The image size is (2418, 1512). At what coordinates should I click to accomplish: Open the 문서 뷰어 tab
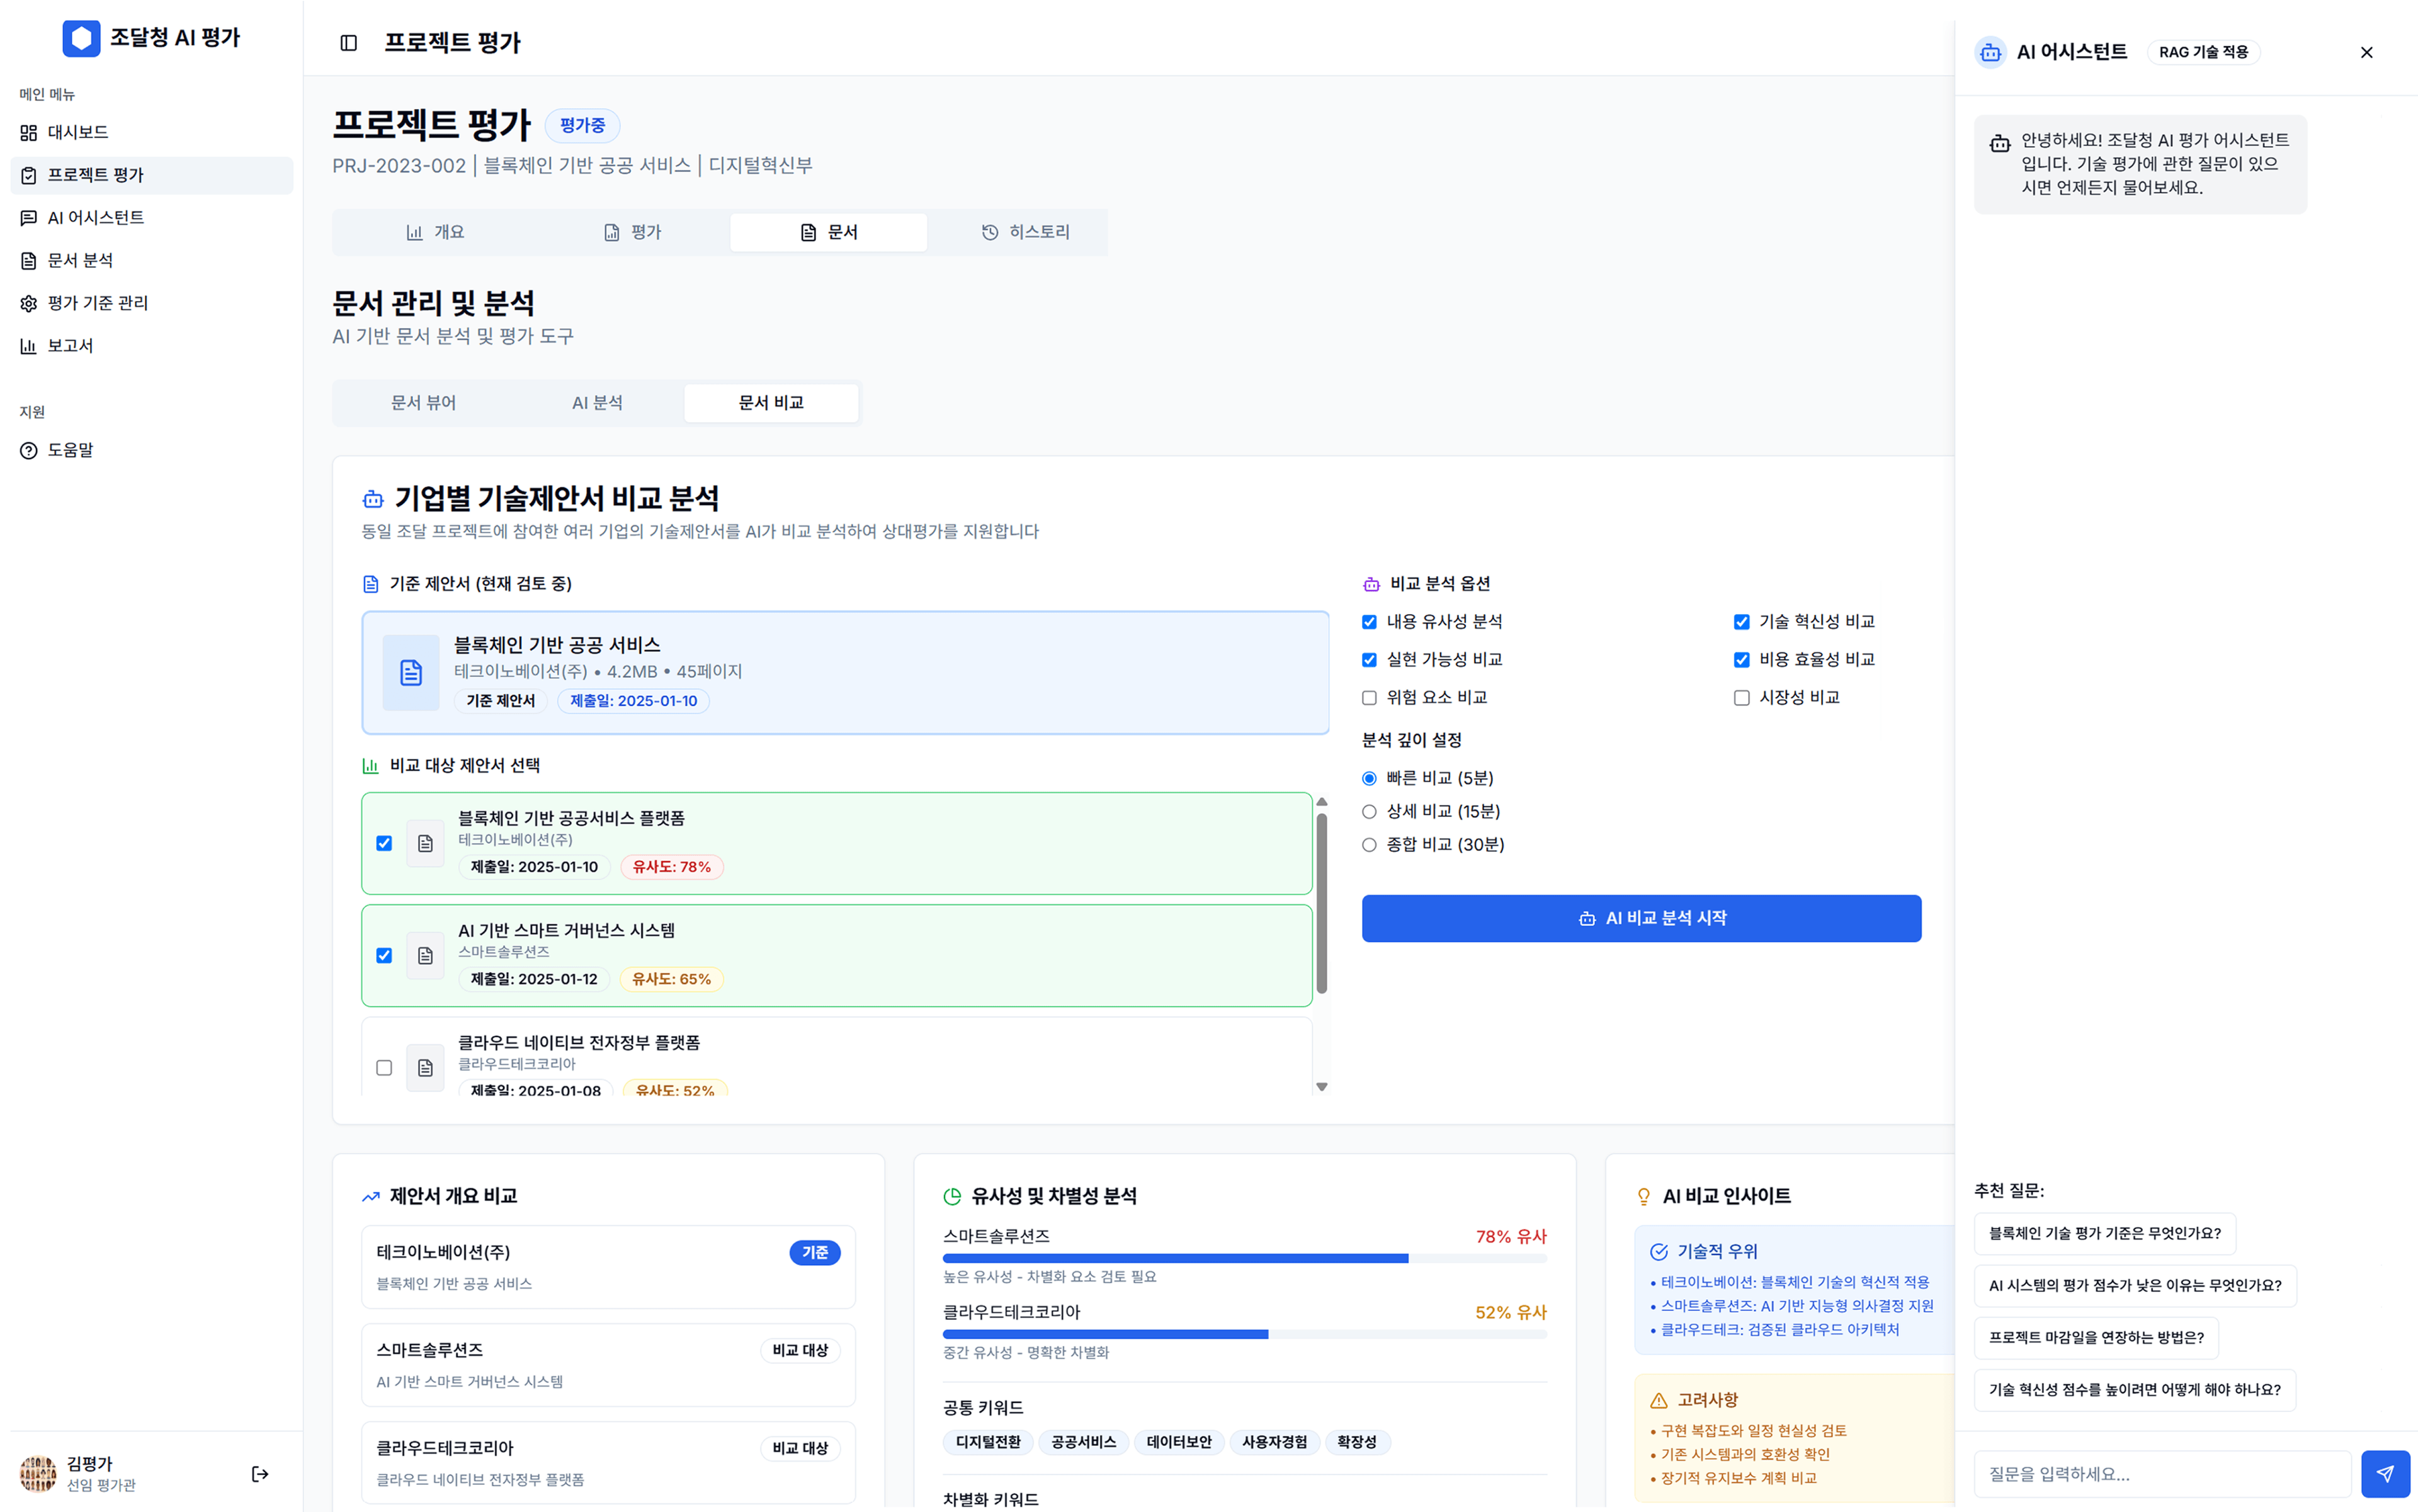pos(423,402)
